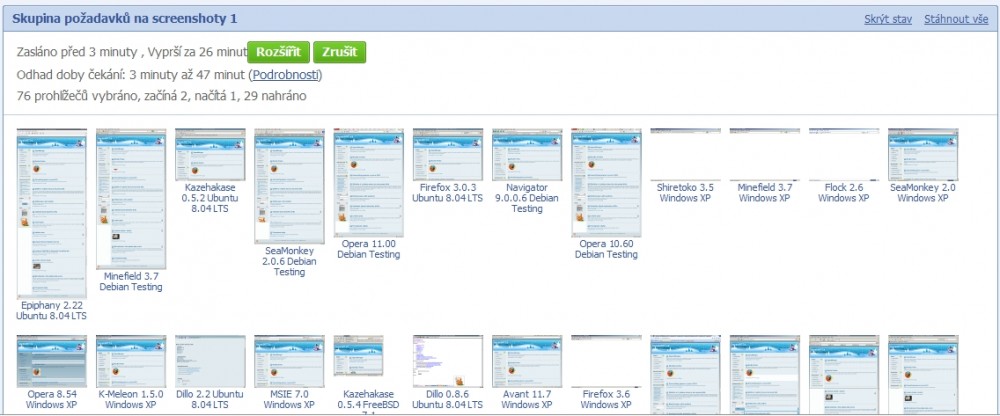Open the Podrobnosti link

tap(285, 75)
